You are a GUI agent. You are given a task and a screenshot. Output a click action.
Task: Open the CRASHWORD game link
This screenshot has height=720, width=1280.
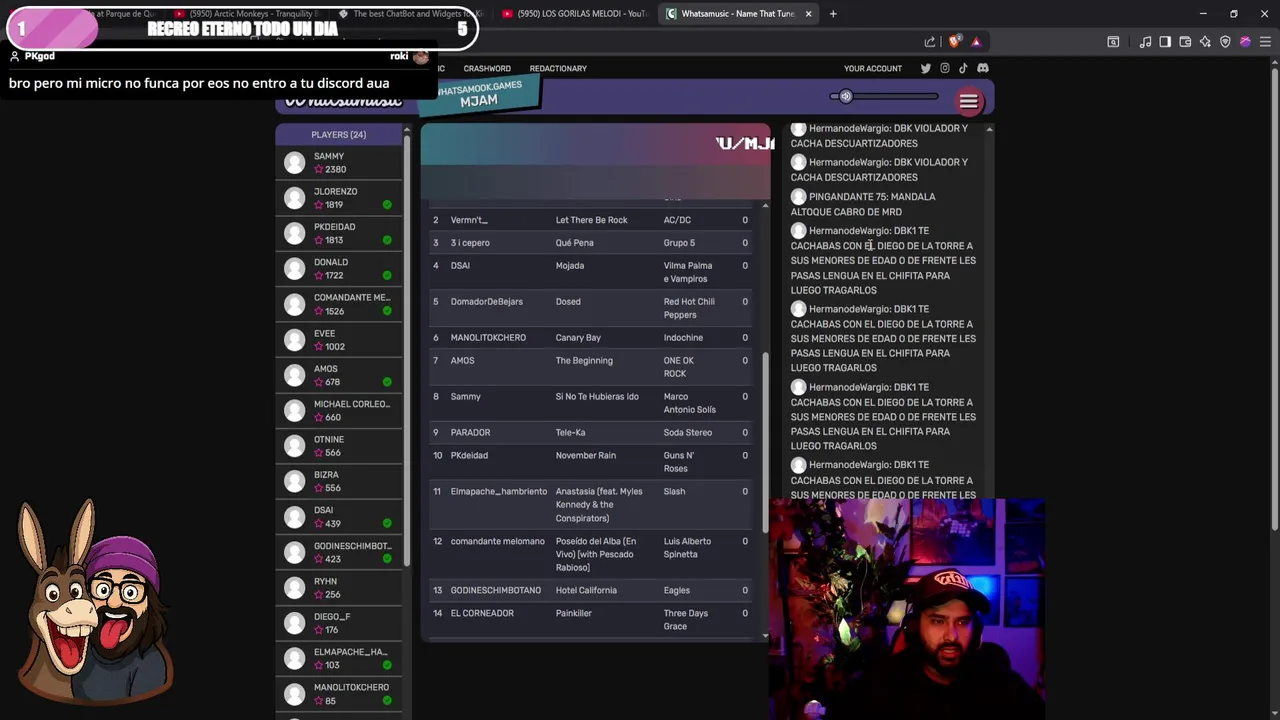click(x=487, y=68)
